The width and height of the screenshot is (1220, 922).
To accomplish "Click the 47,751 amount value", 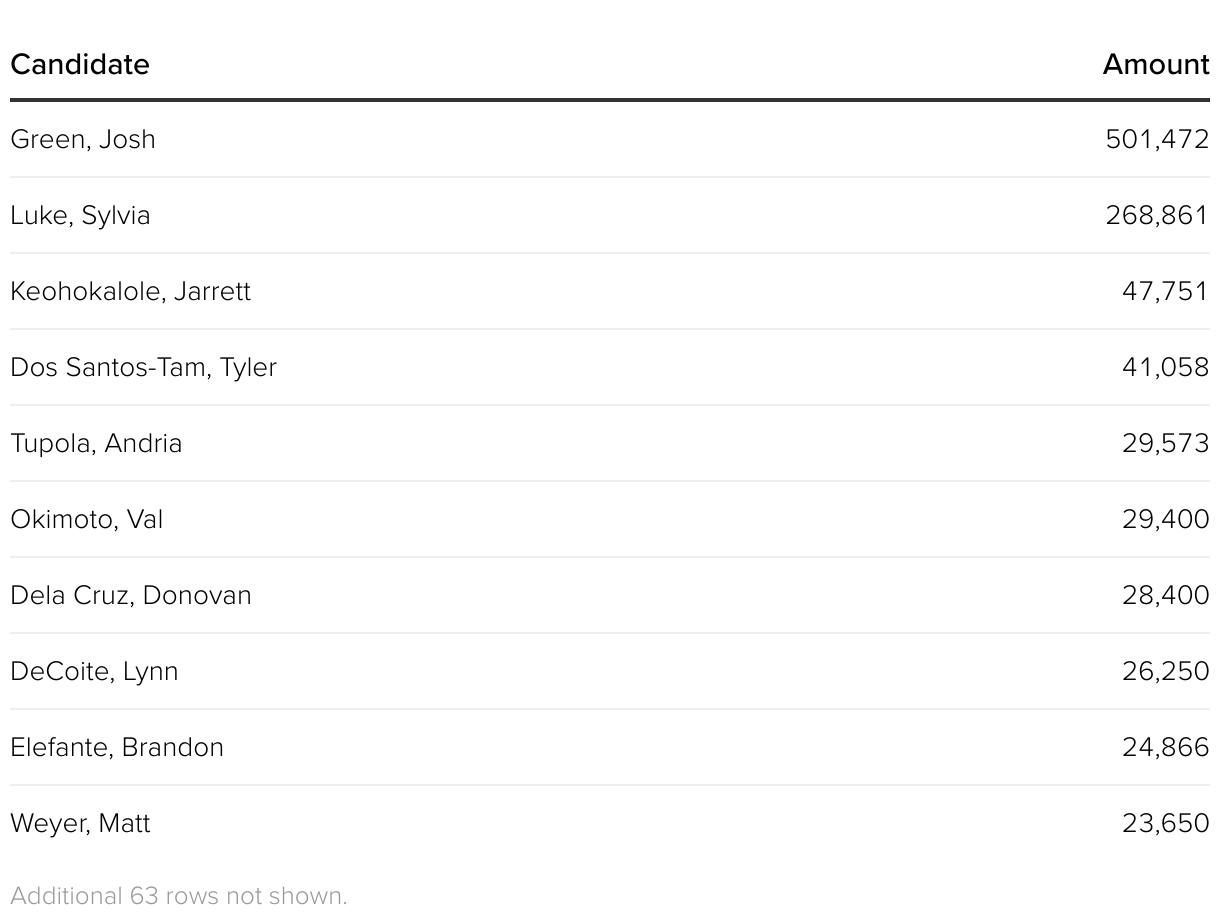I will click(1165, 291).
